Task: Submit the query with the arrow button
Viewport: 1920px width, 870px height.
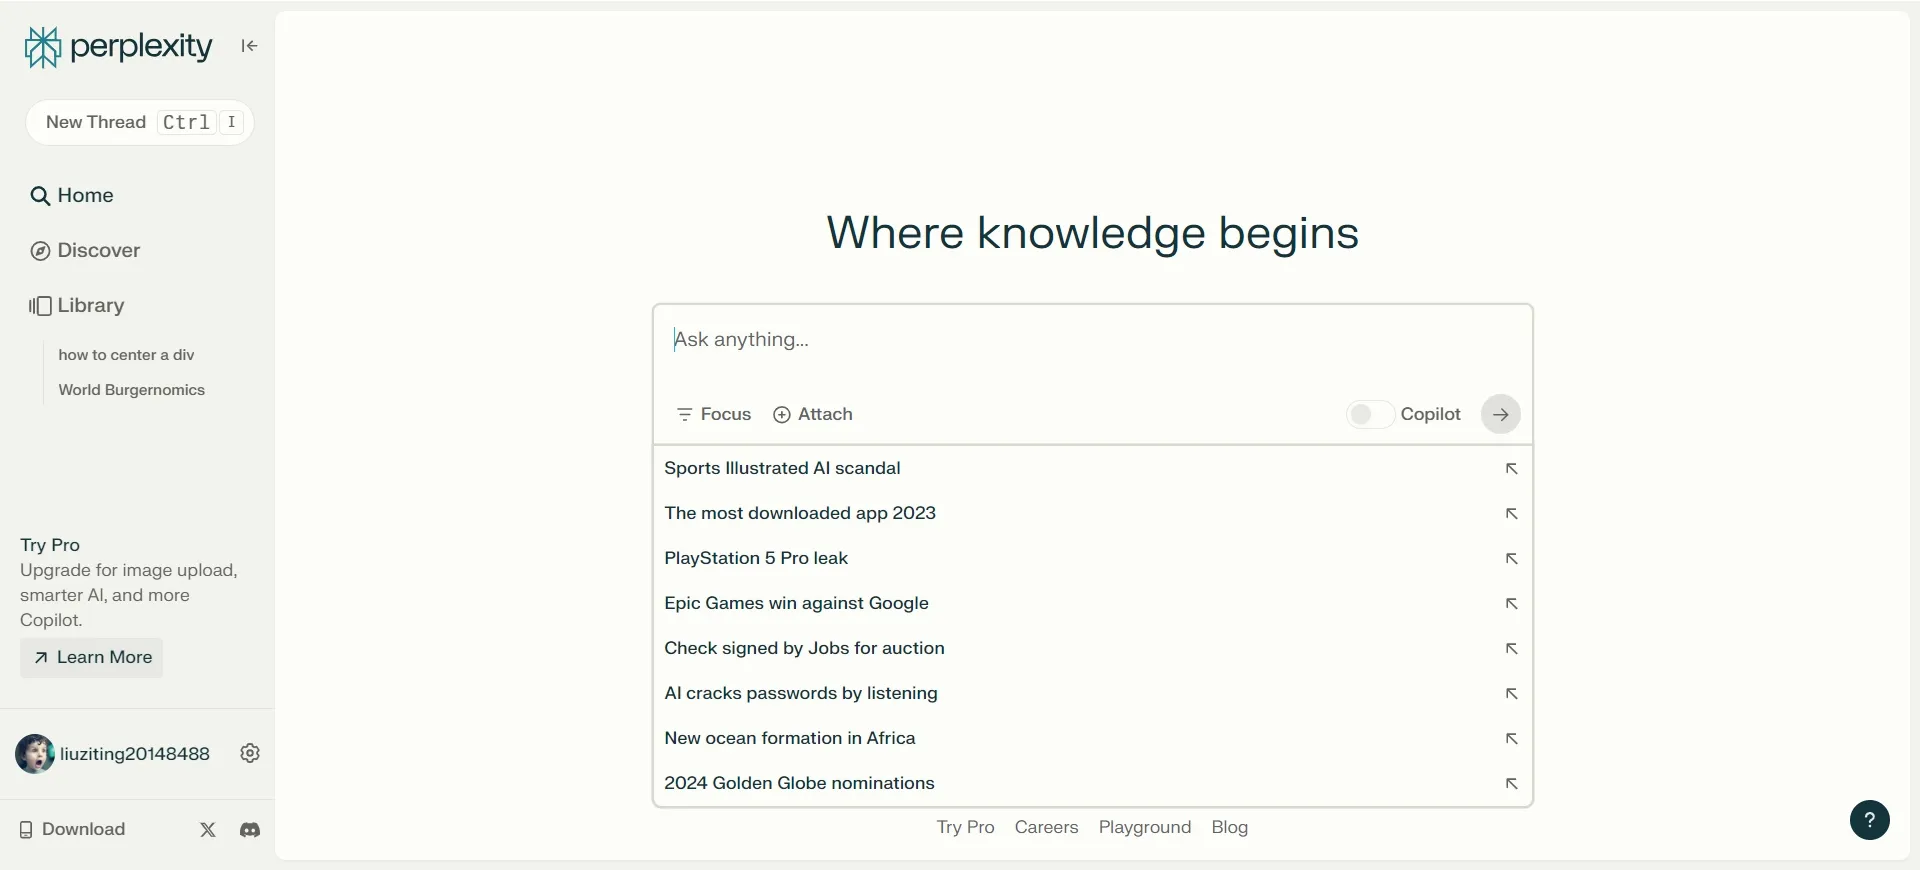Action: [1501, 415]
